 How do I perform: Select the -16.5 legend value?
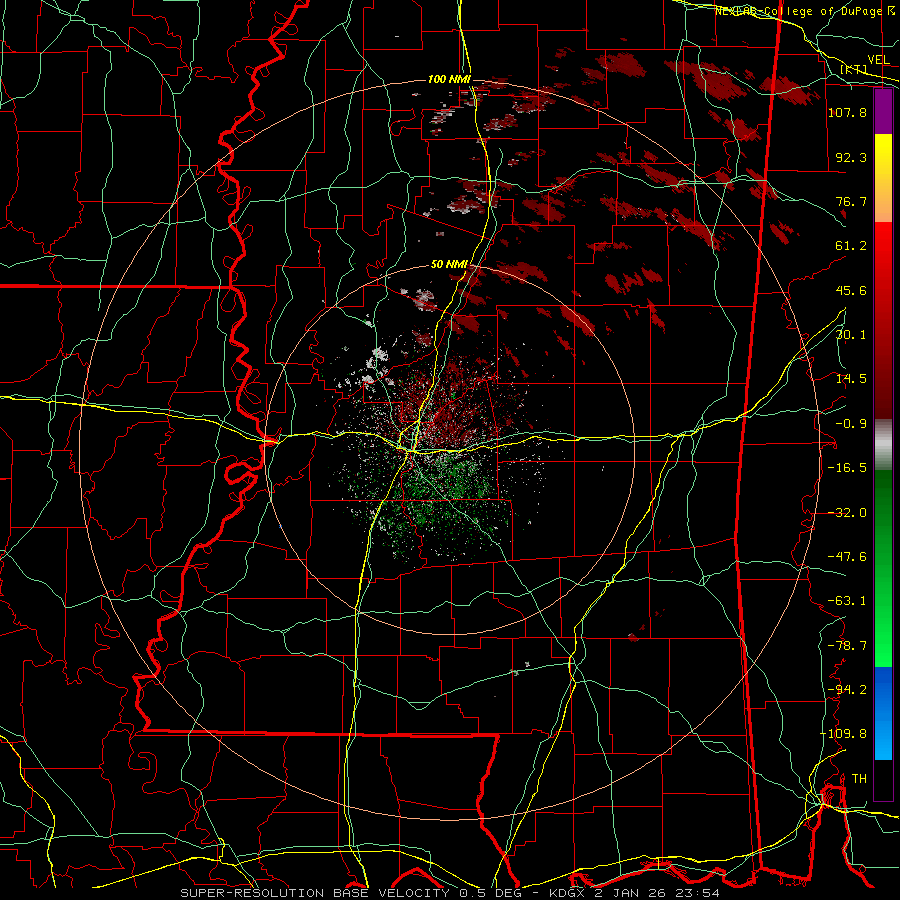click(x=847, y=467)
